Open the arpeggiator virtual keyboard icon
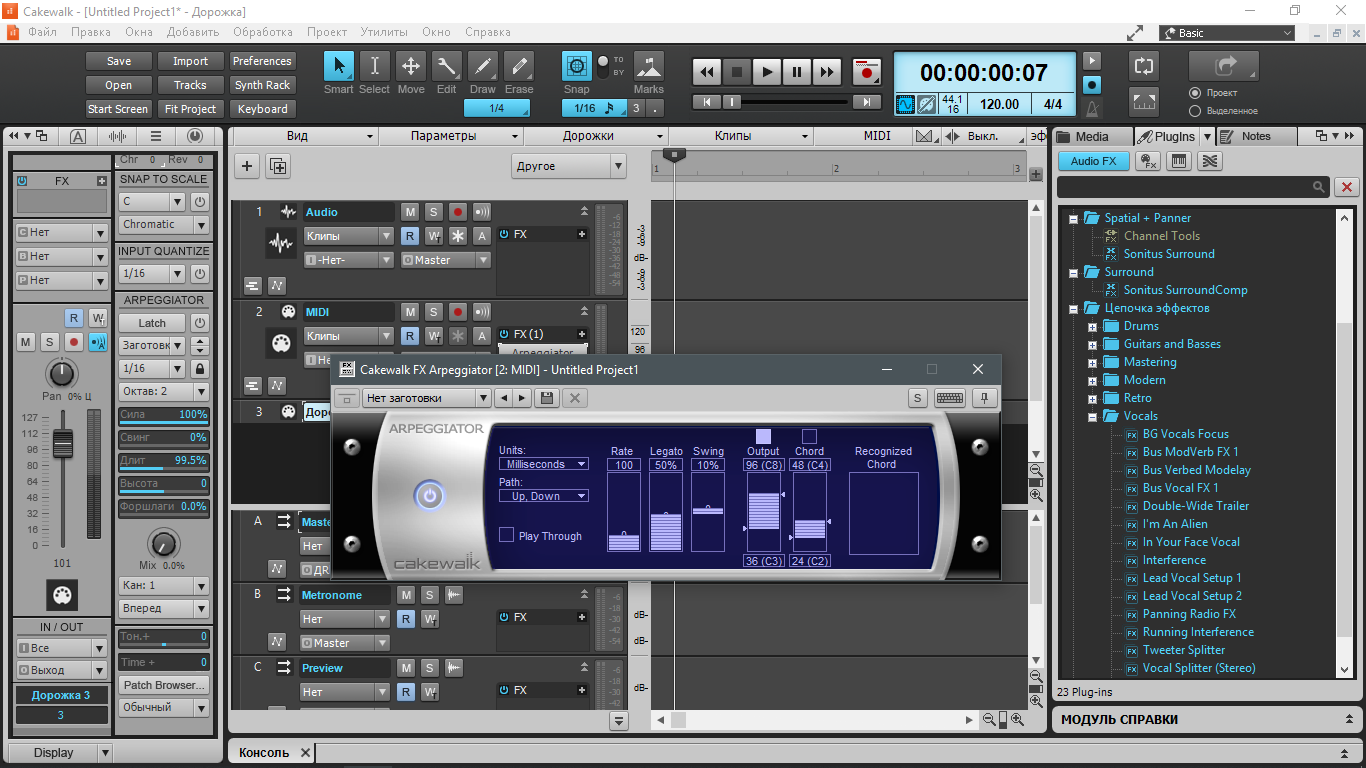This screenshot has height=768, width=1366. (x=950, y=398)
